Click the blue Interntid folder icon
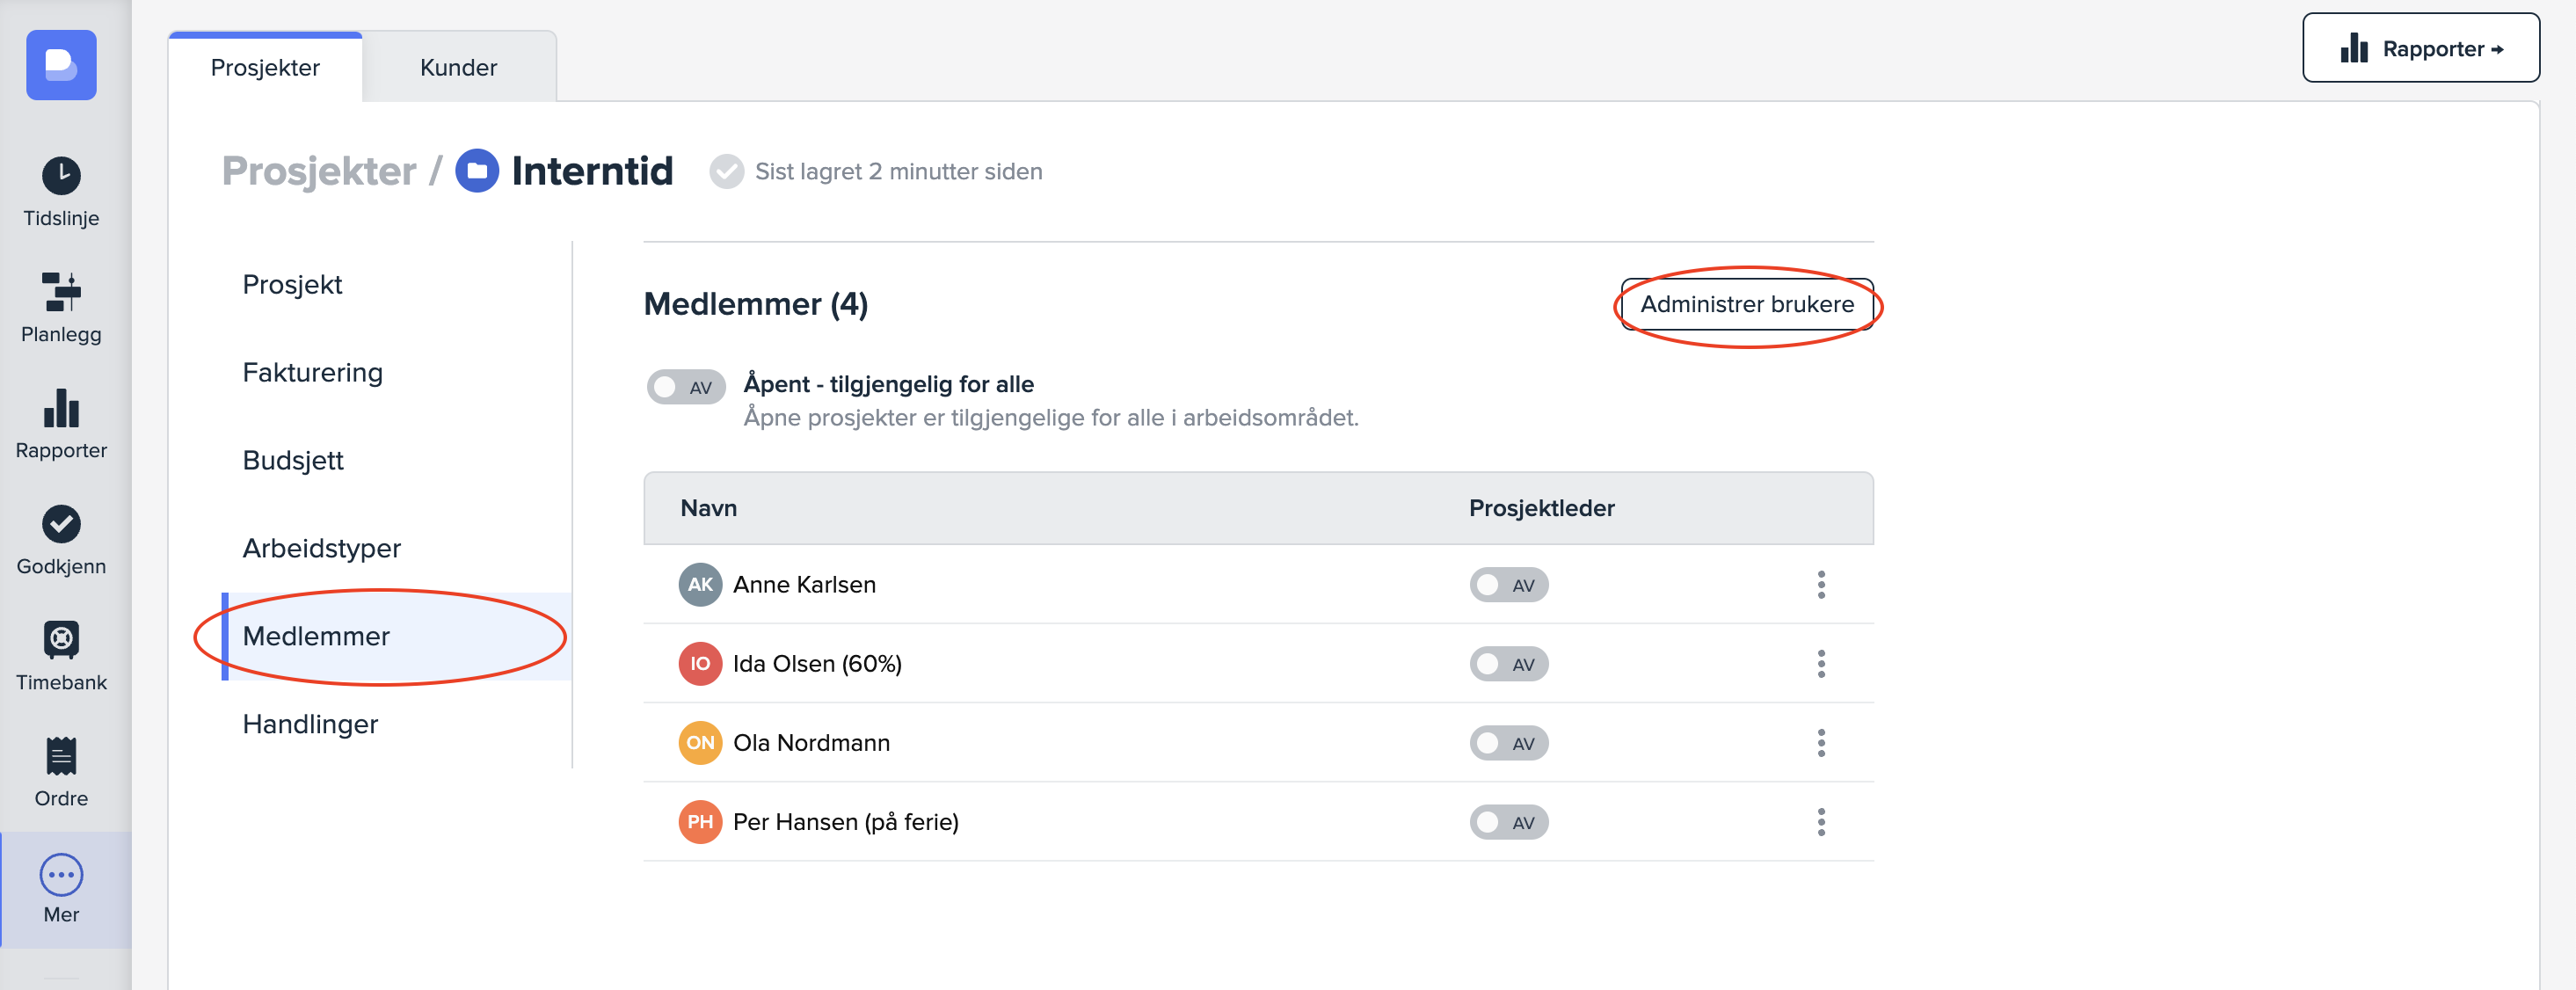The image size is (2576, 990). click(x=477, y=171)
